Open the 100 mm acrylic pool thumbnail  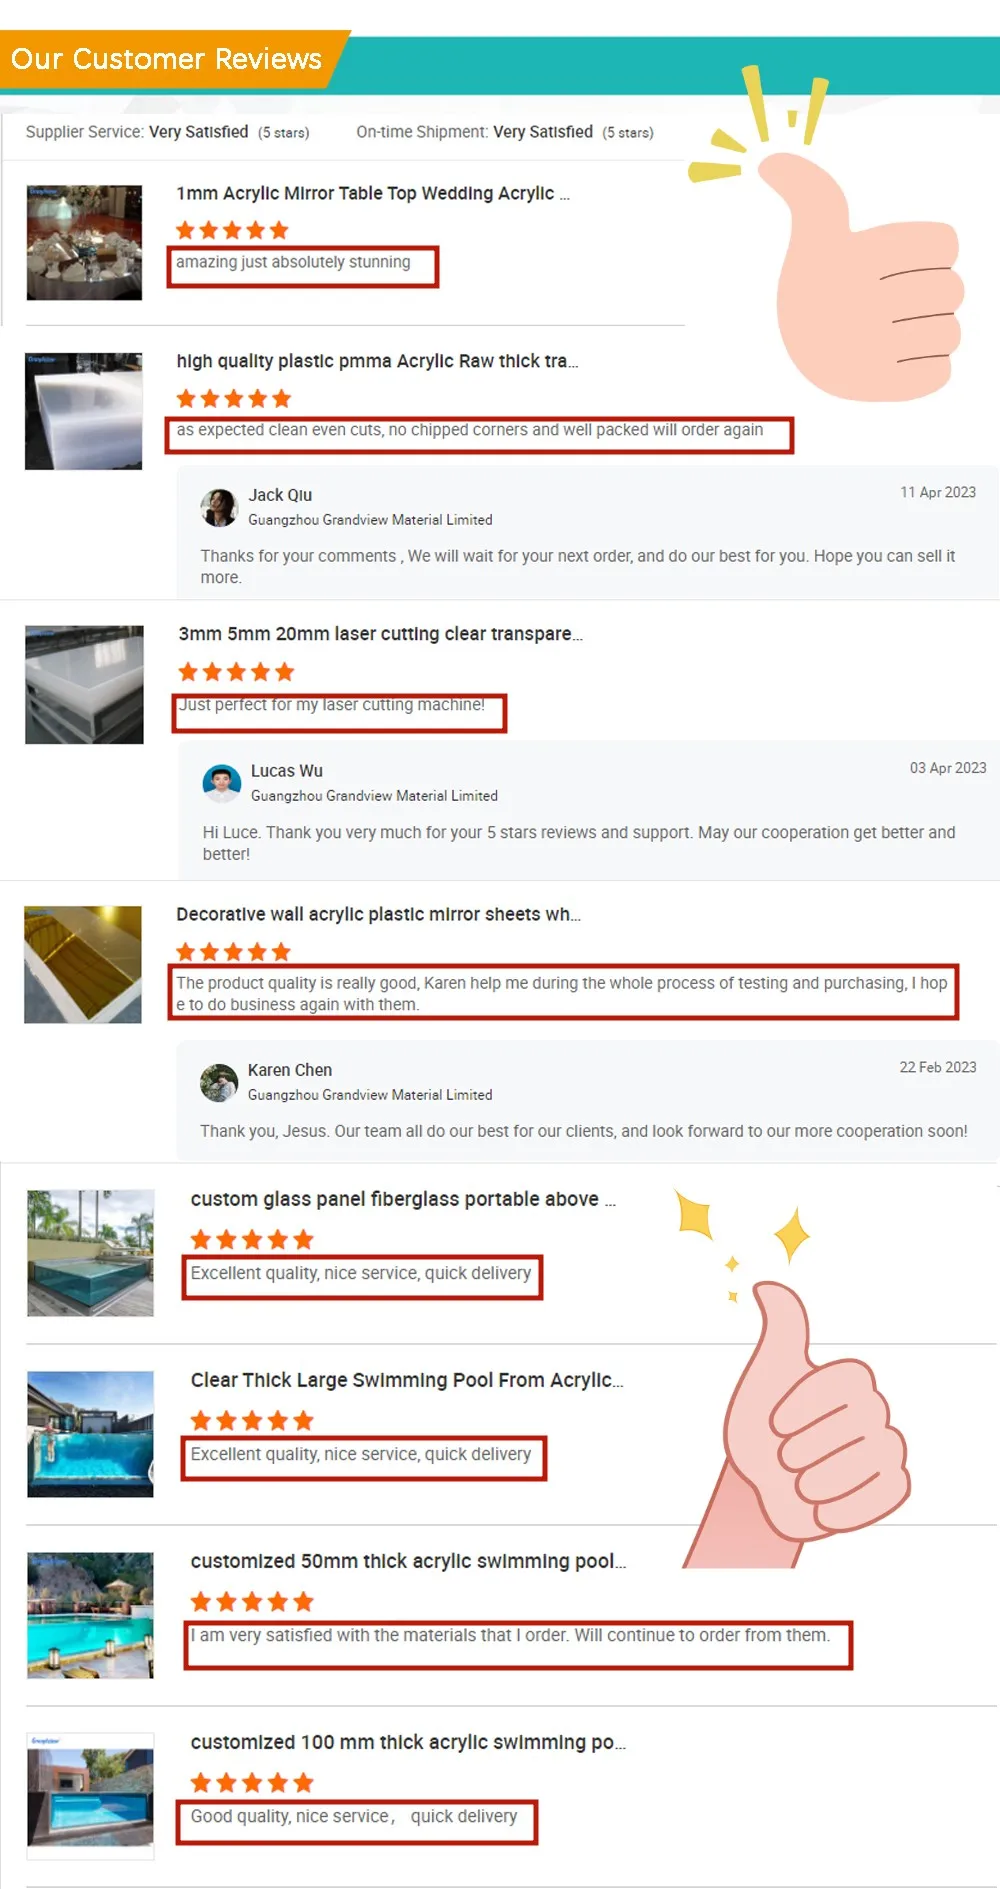(90, 1796)
